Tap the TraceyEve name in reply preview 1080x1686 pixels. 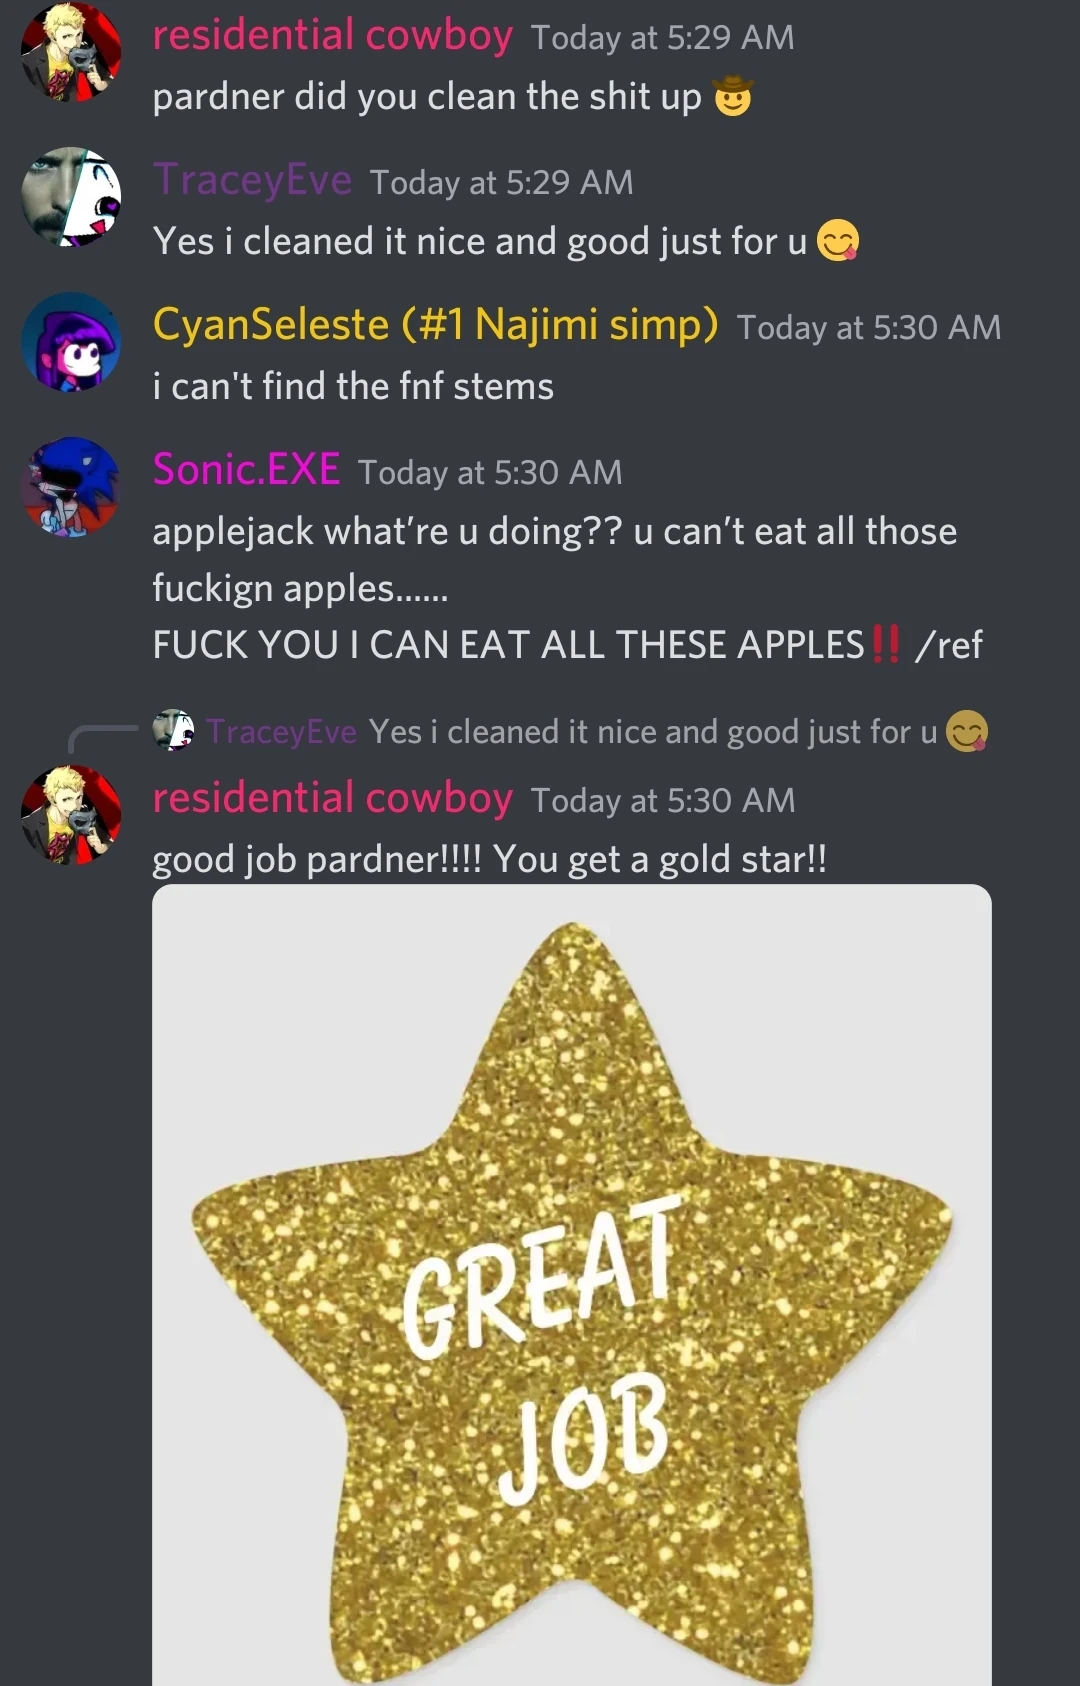[x=282, y=732]
